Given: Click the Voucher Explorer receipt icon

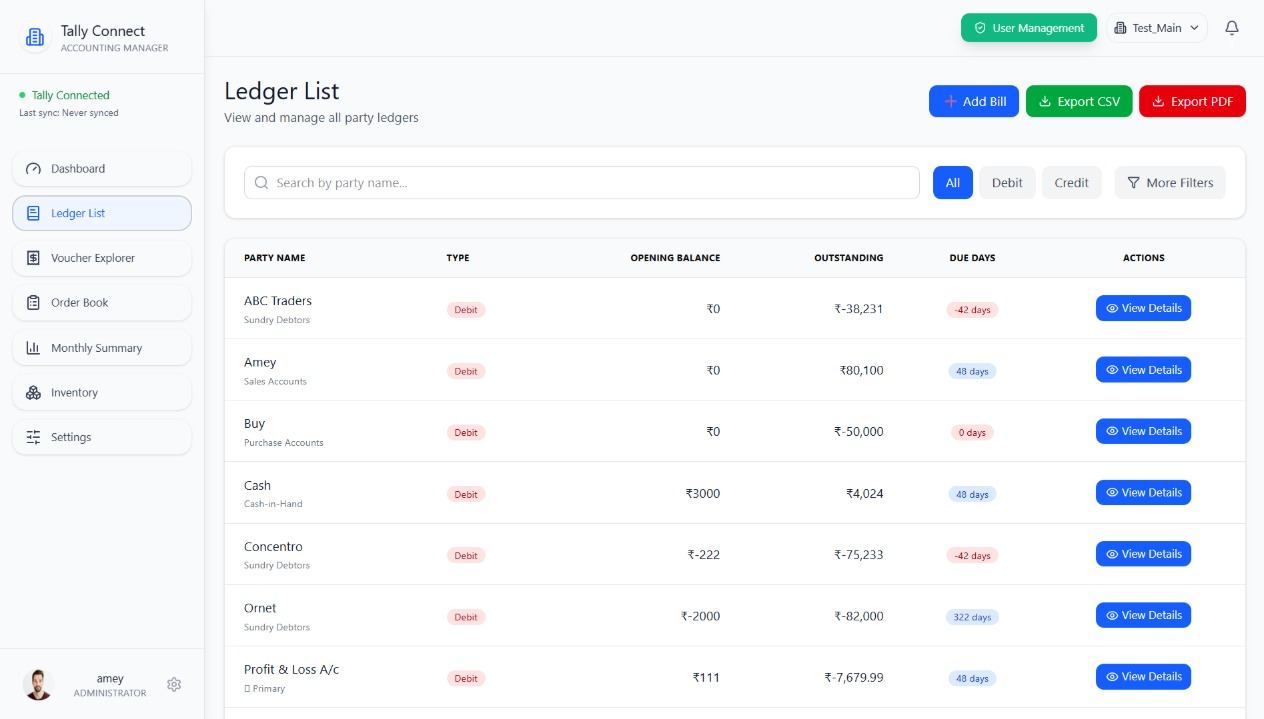Looking at the screenshot, I should click(x=33, y=258).
